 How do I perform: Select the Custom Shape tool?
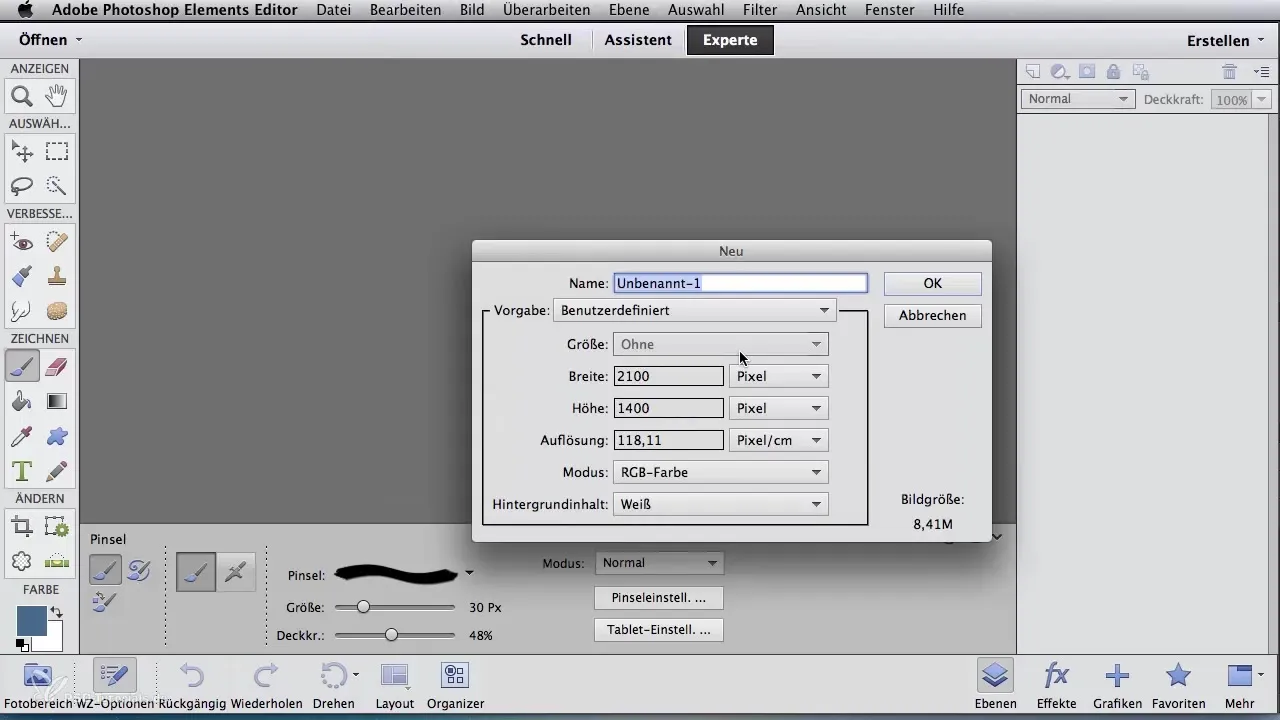coord(57,436)
